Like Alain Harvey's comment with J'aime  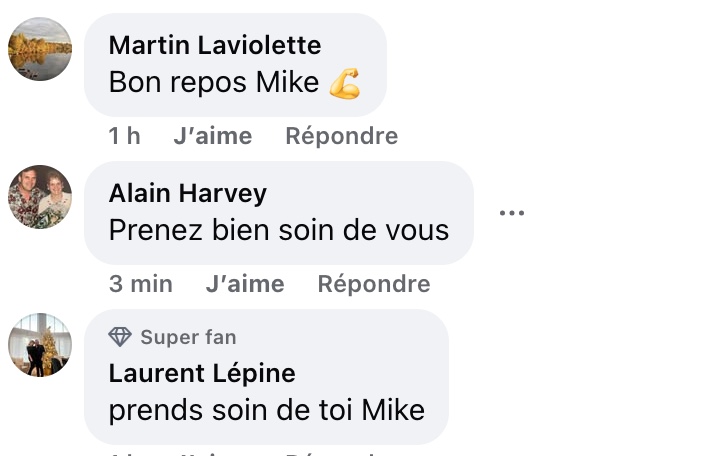click(x=245, y=284)
